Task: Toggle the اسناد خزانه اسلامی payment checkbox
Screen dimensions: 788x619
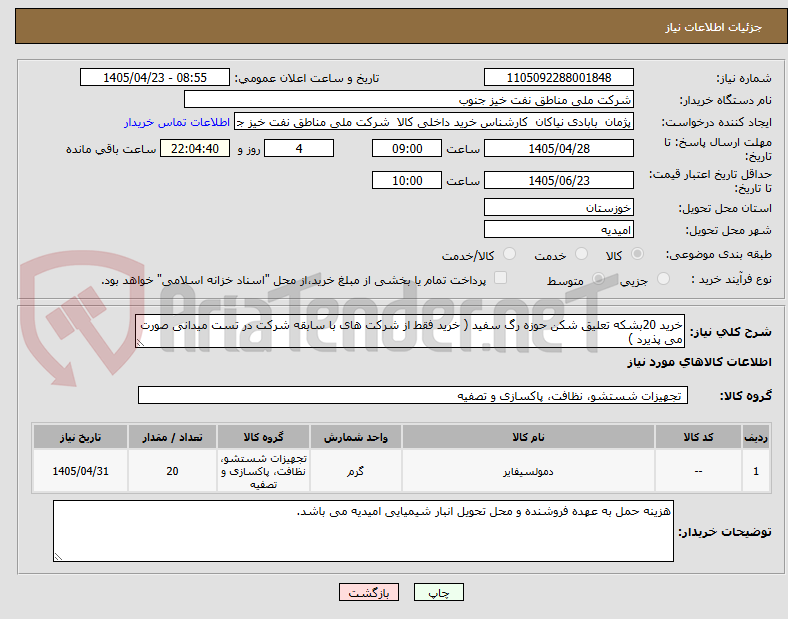Action: [501, 278]
